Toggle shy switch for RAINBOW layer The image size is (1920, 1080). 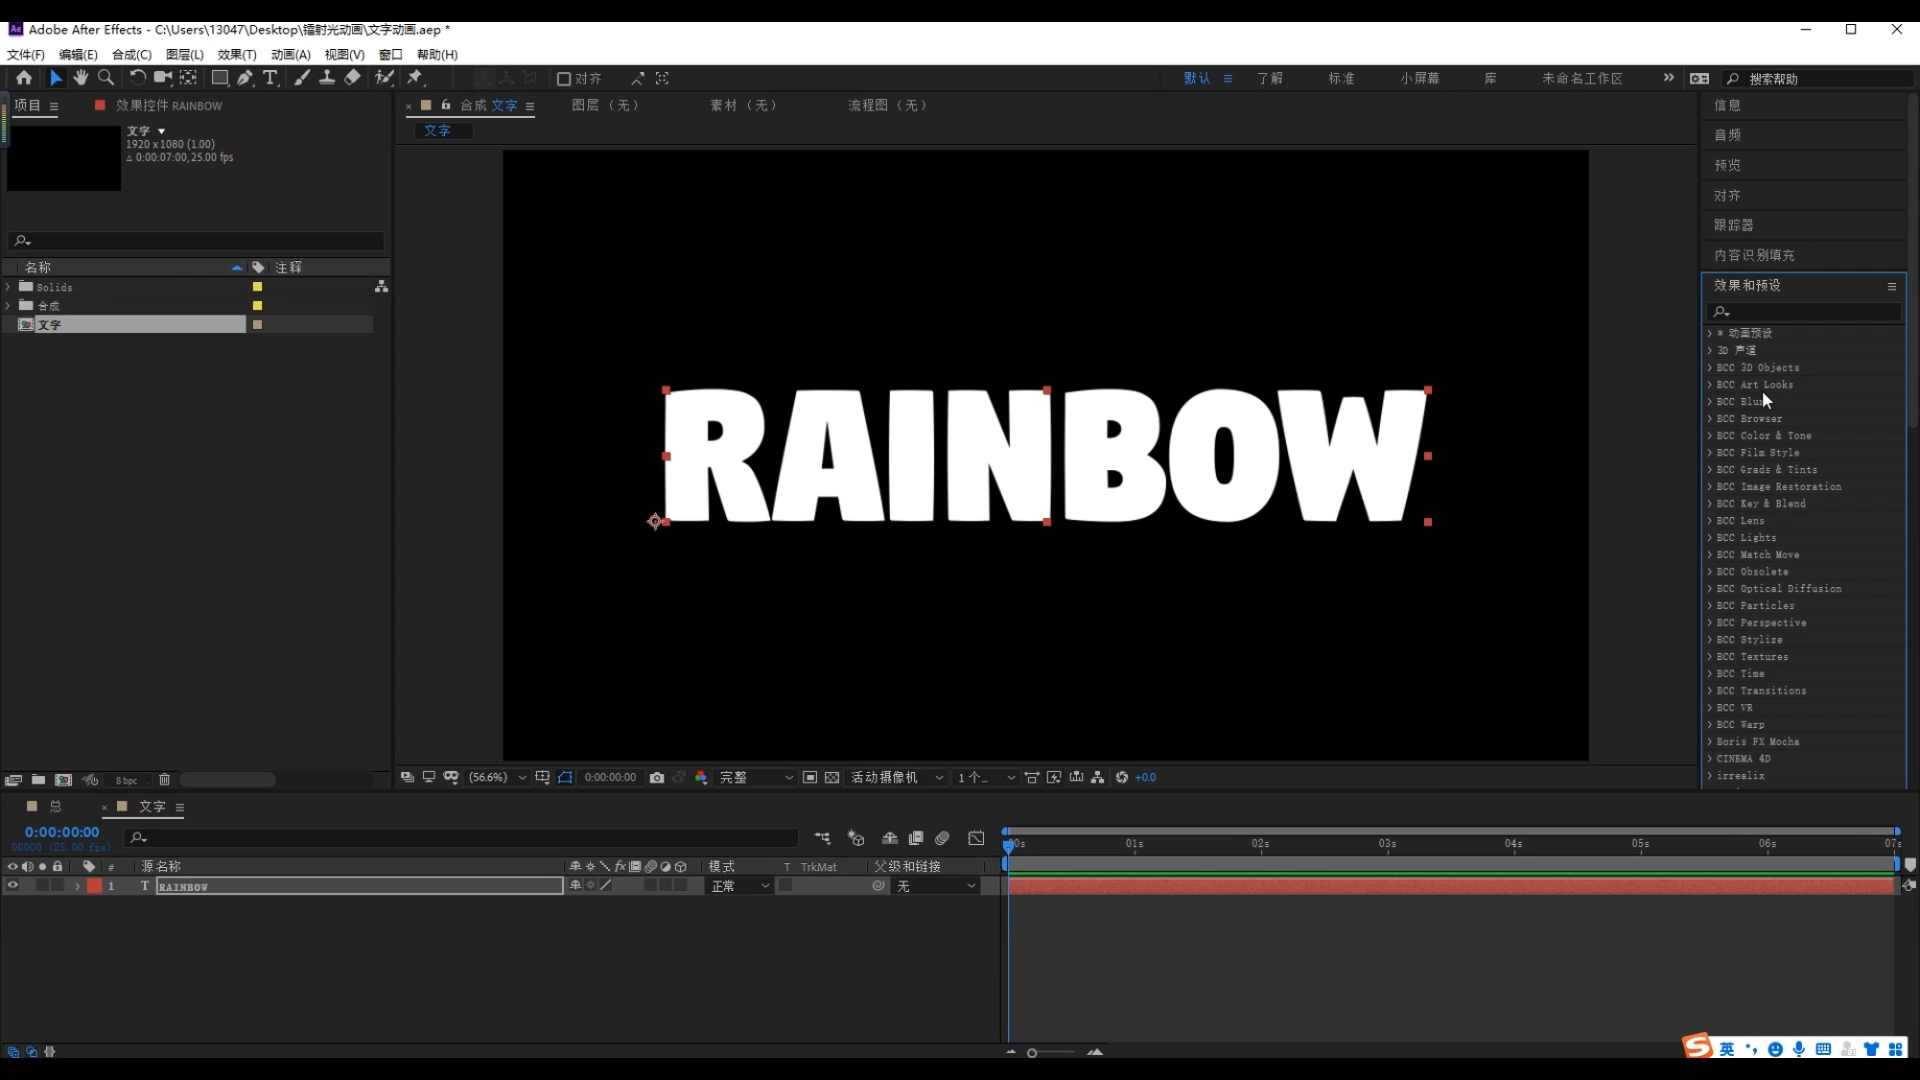click(x=575, y=886)
